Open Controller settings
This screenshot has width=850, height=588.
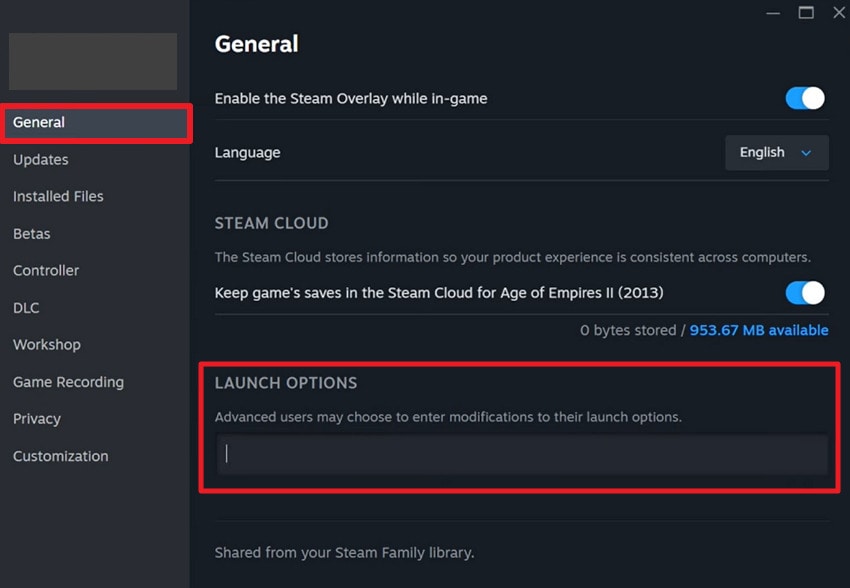click(x=45, y=270)
